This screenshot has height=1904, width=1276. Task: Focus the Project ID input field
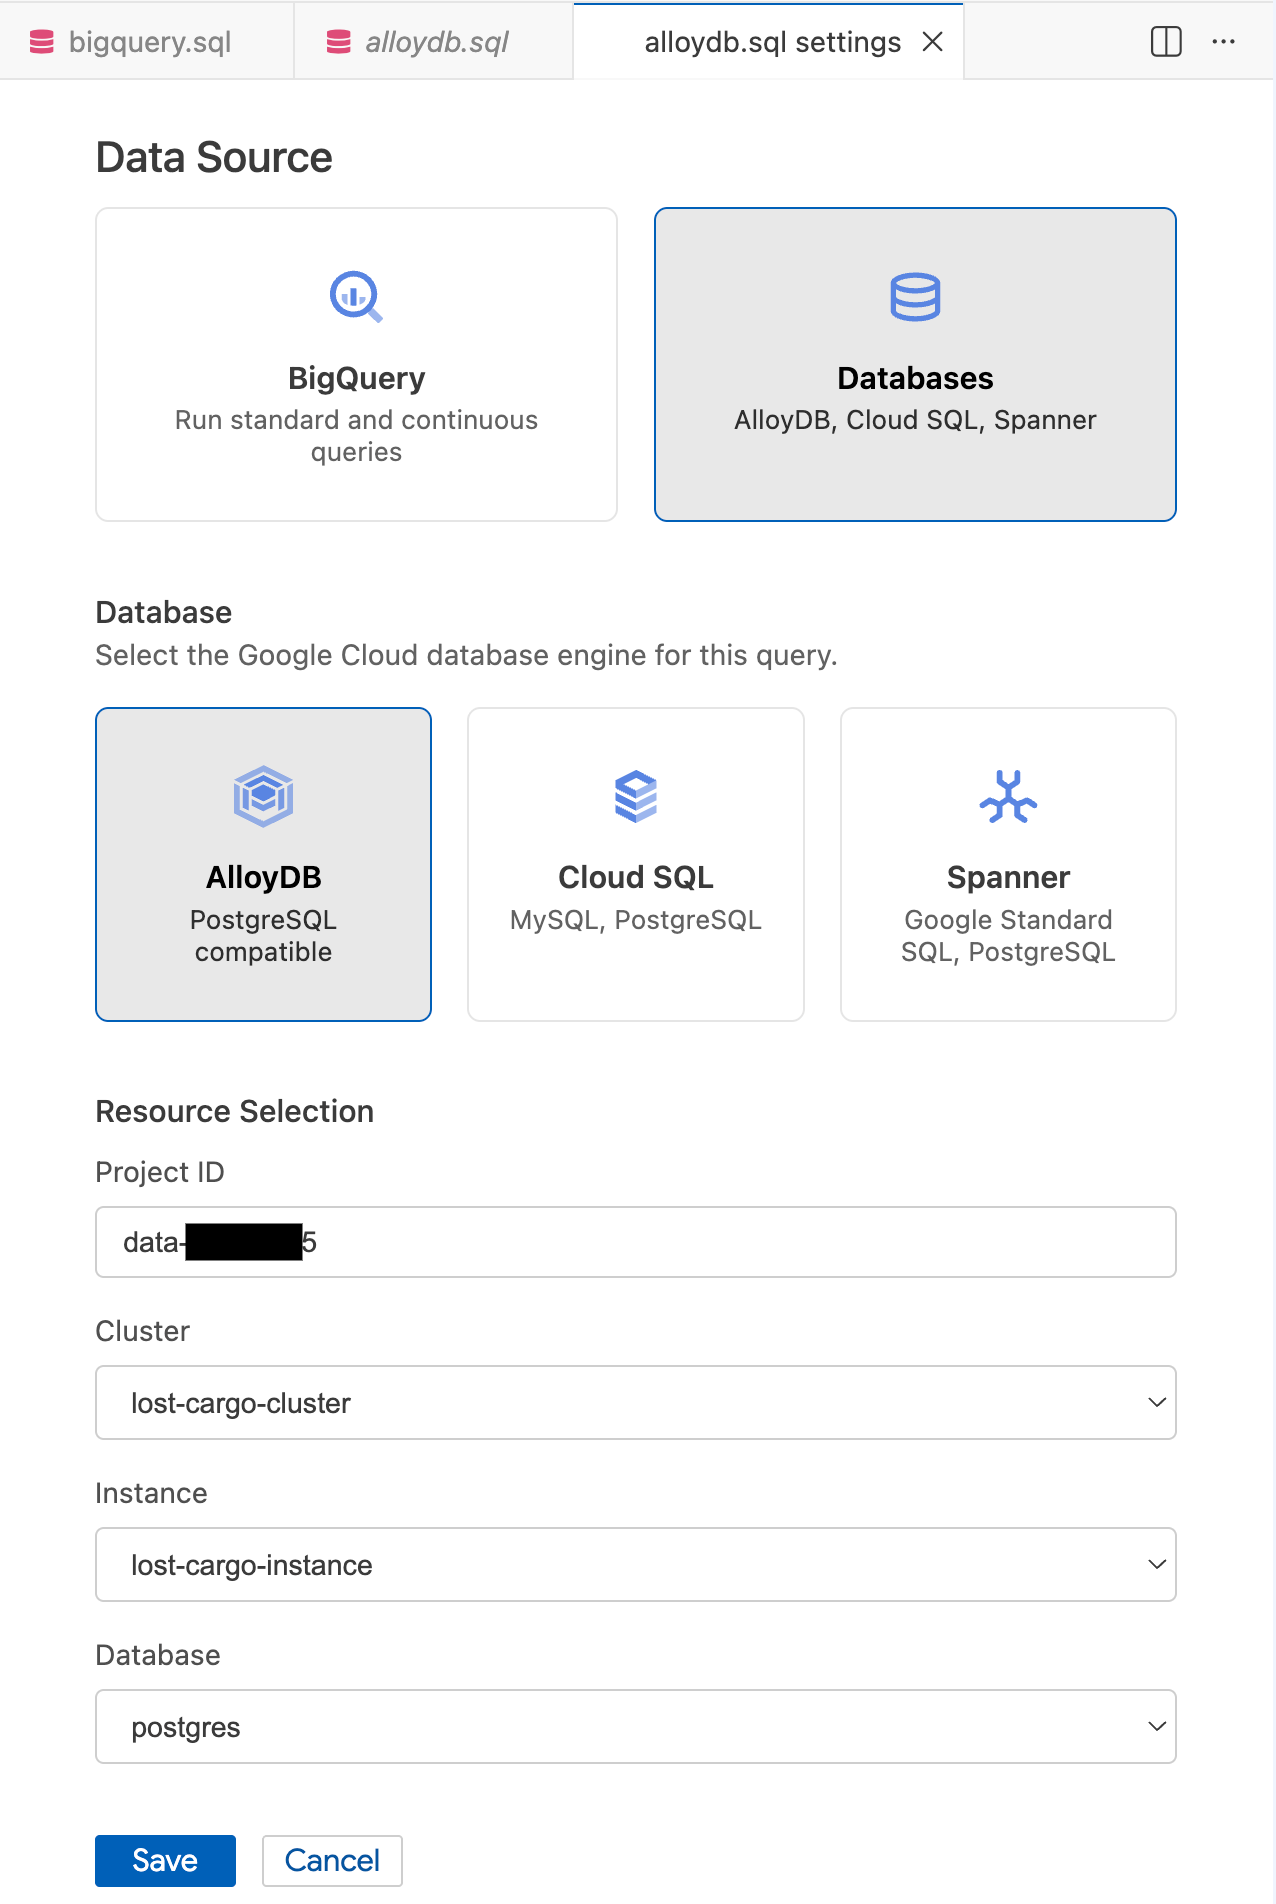(x=636, y=1242)
